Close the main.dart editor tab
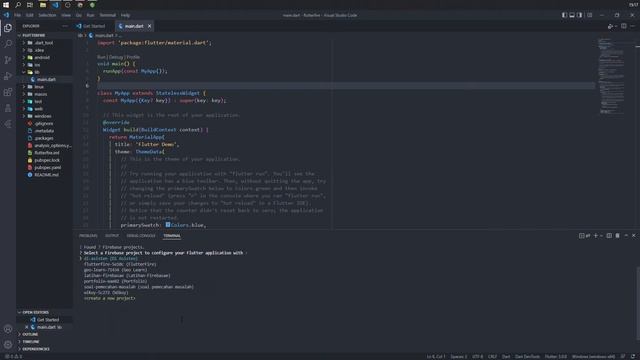 pos(149,26)
